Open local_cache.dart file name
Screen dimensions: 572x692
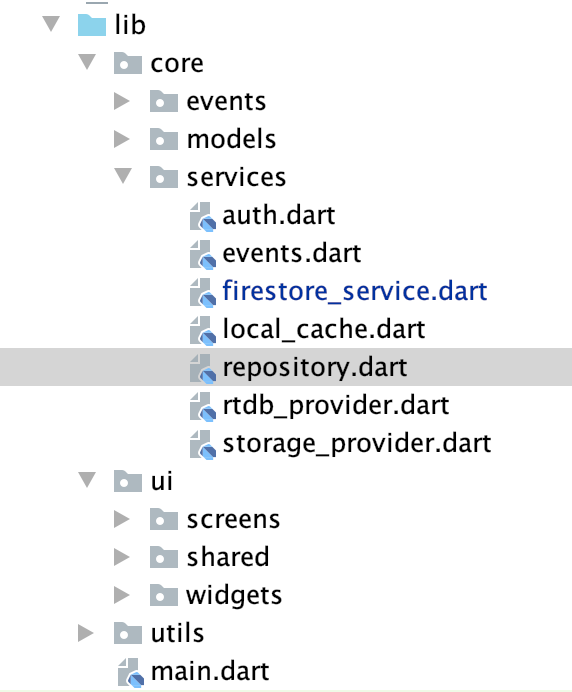coord(324,329)
